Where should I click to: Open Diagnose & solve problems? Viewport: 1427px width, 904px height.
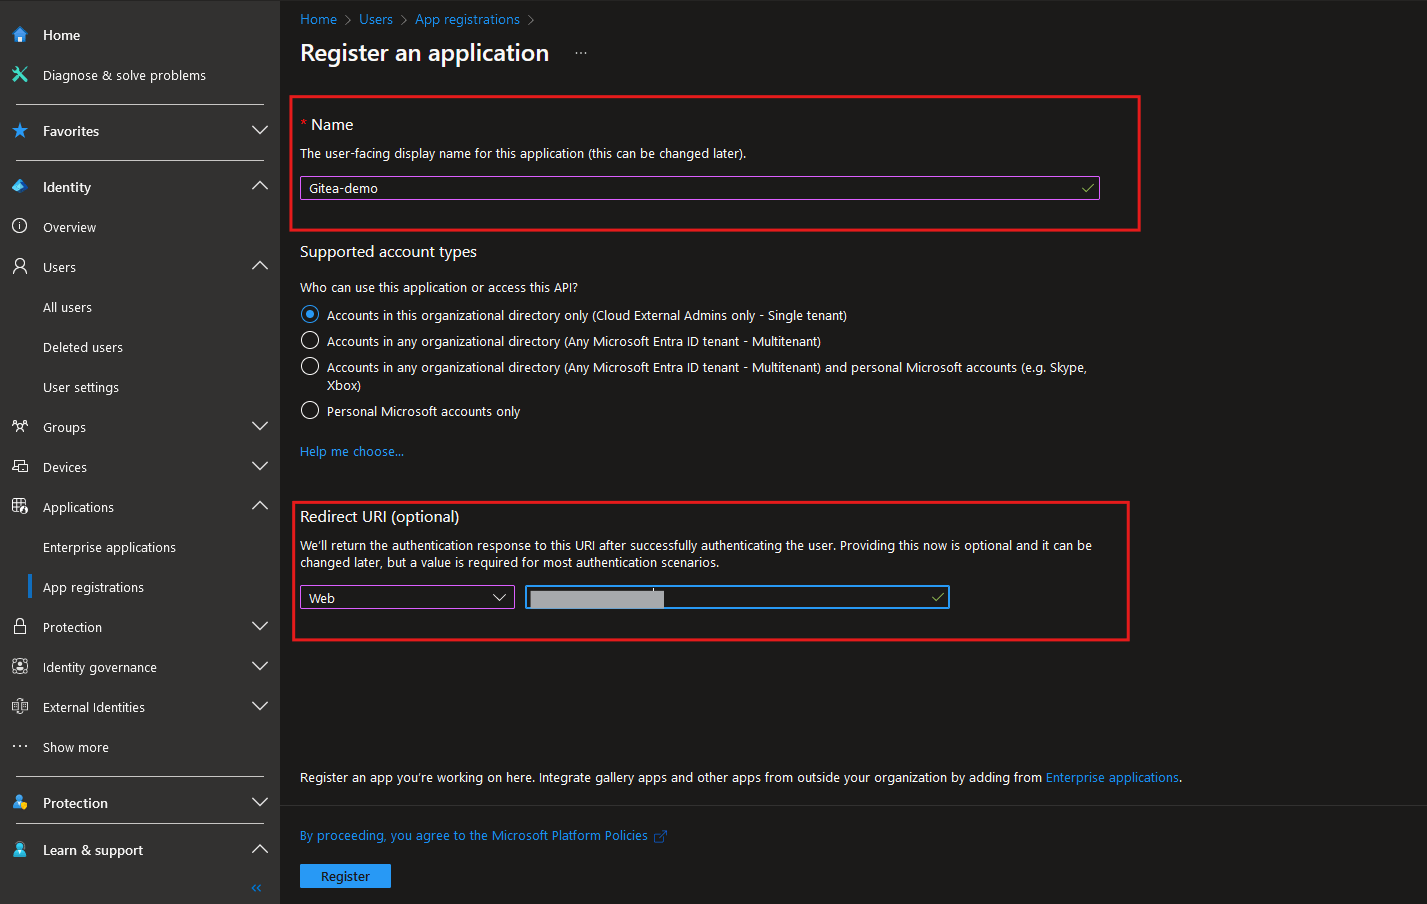(124, 75)
